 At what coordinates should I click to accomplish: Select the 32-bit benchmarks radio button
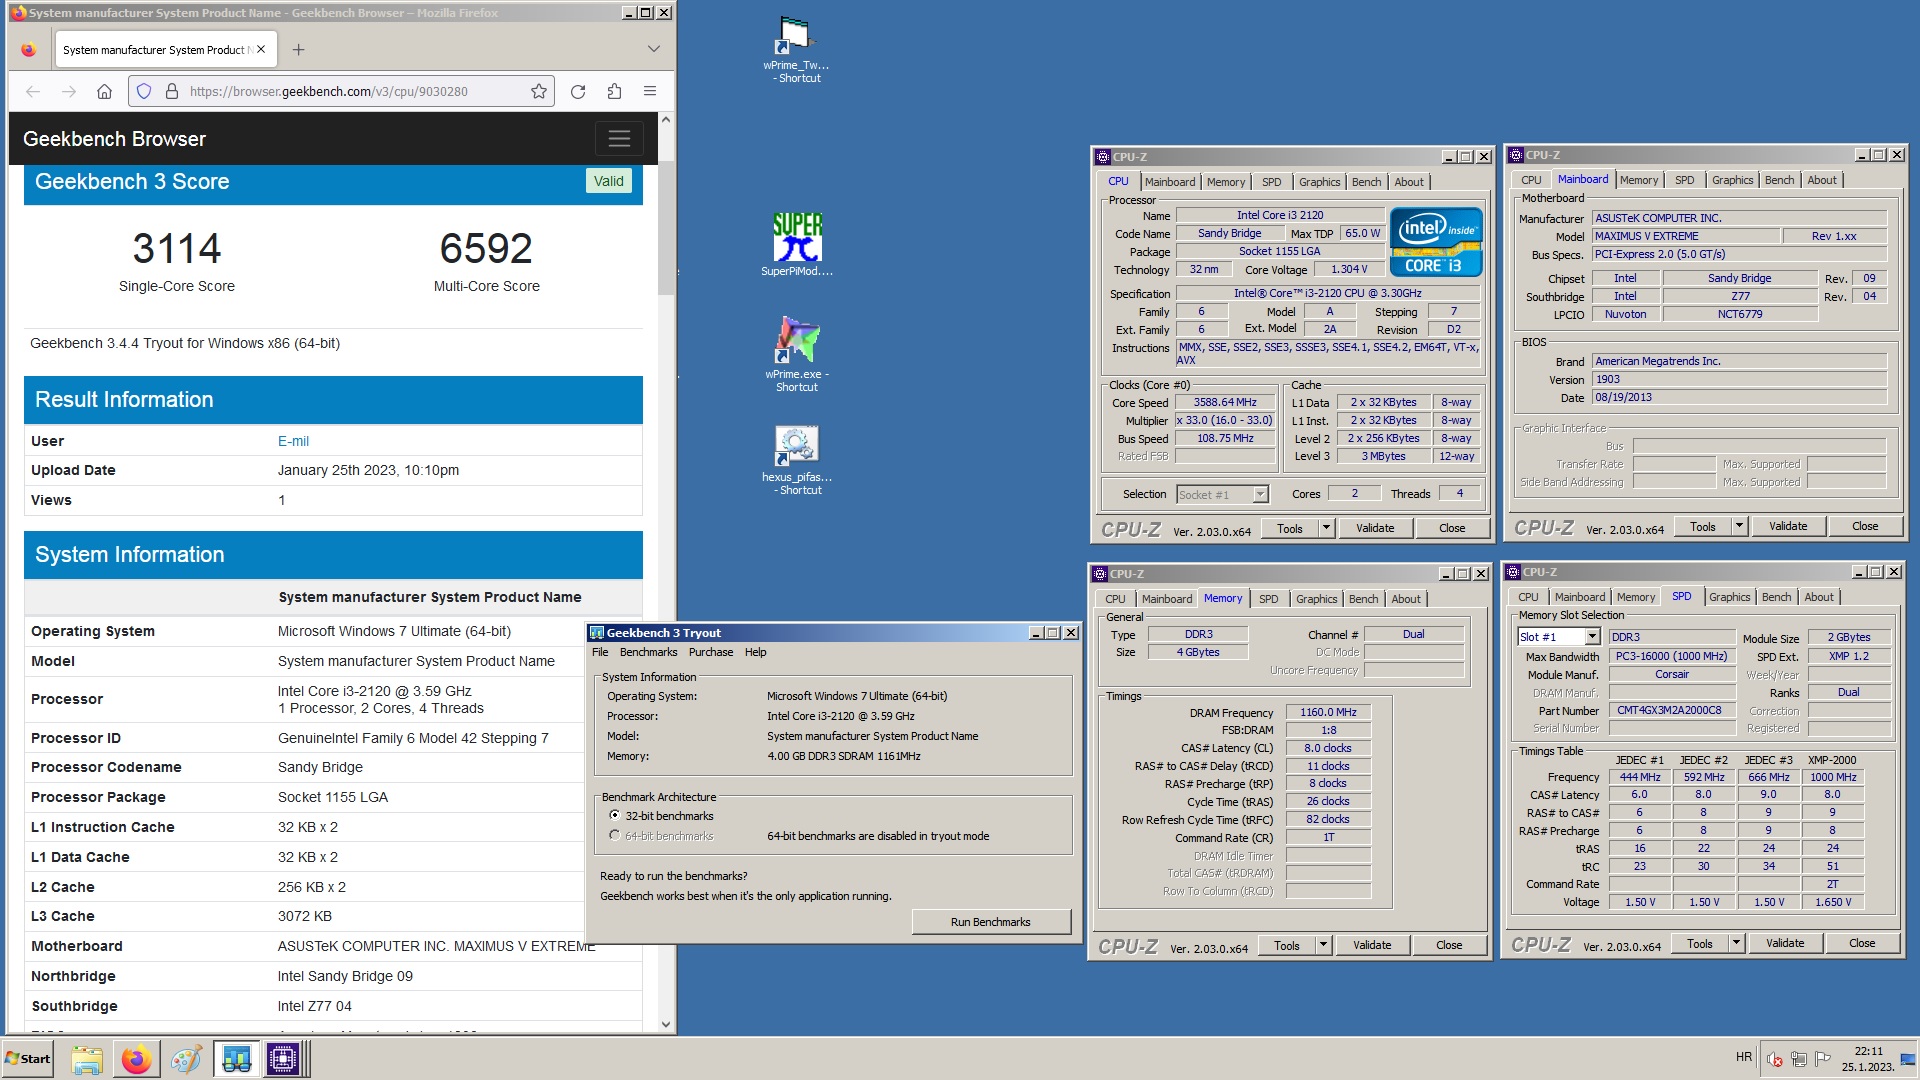(x=614, y=816)
